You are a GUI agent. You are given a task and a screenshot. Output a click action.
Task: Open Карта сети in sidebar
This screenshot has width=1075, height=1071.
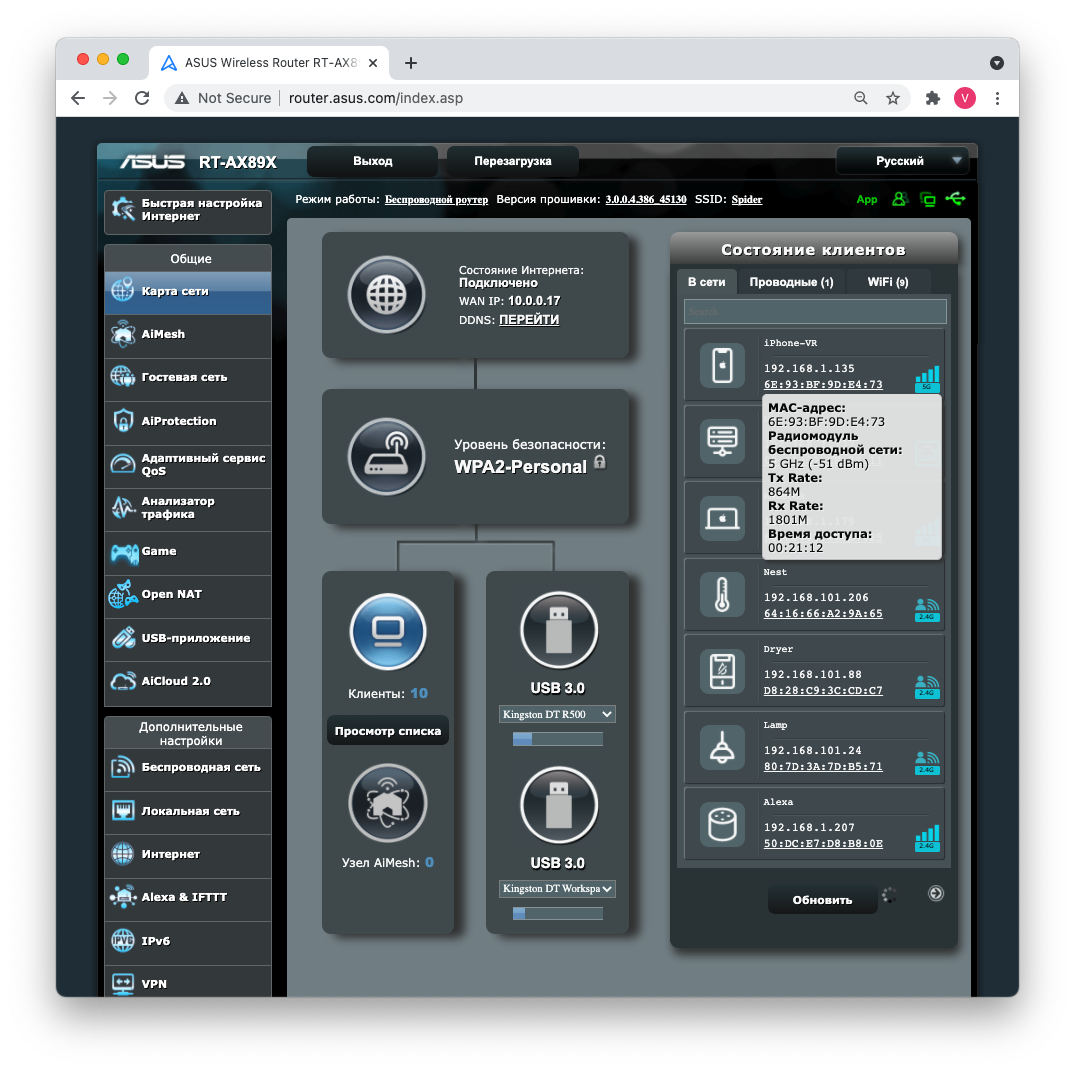coord(188,291)
